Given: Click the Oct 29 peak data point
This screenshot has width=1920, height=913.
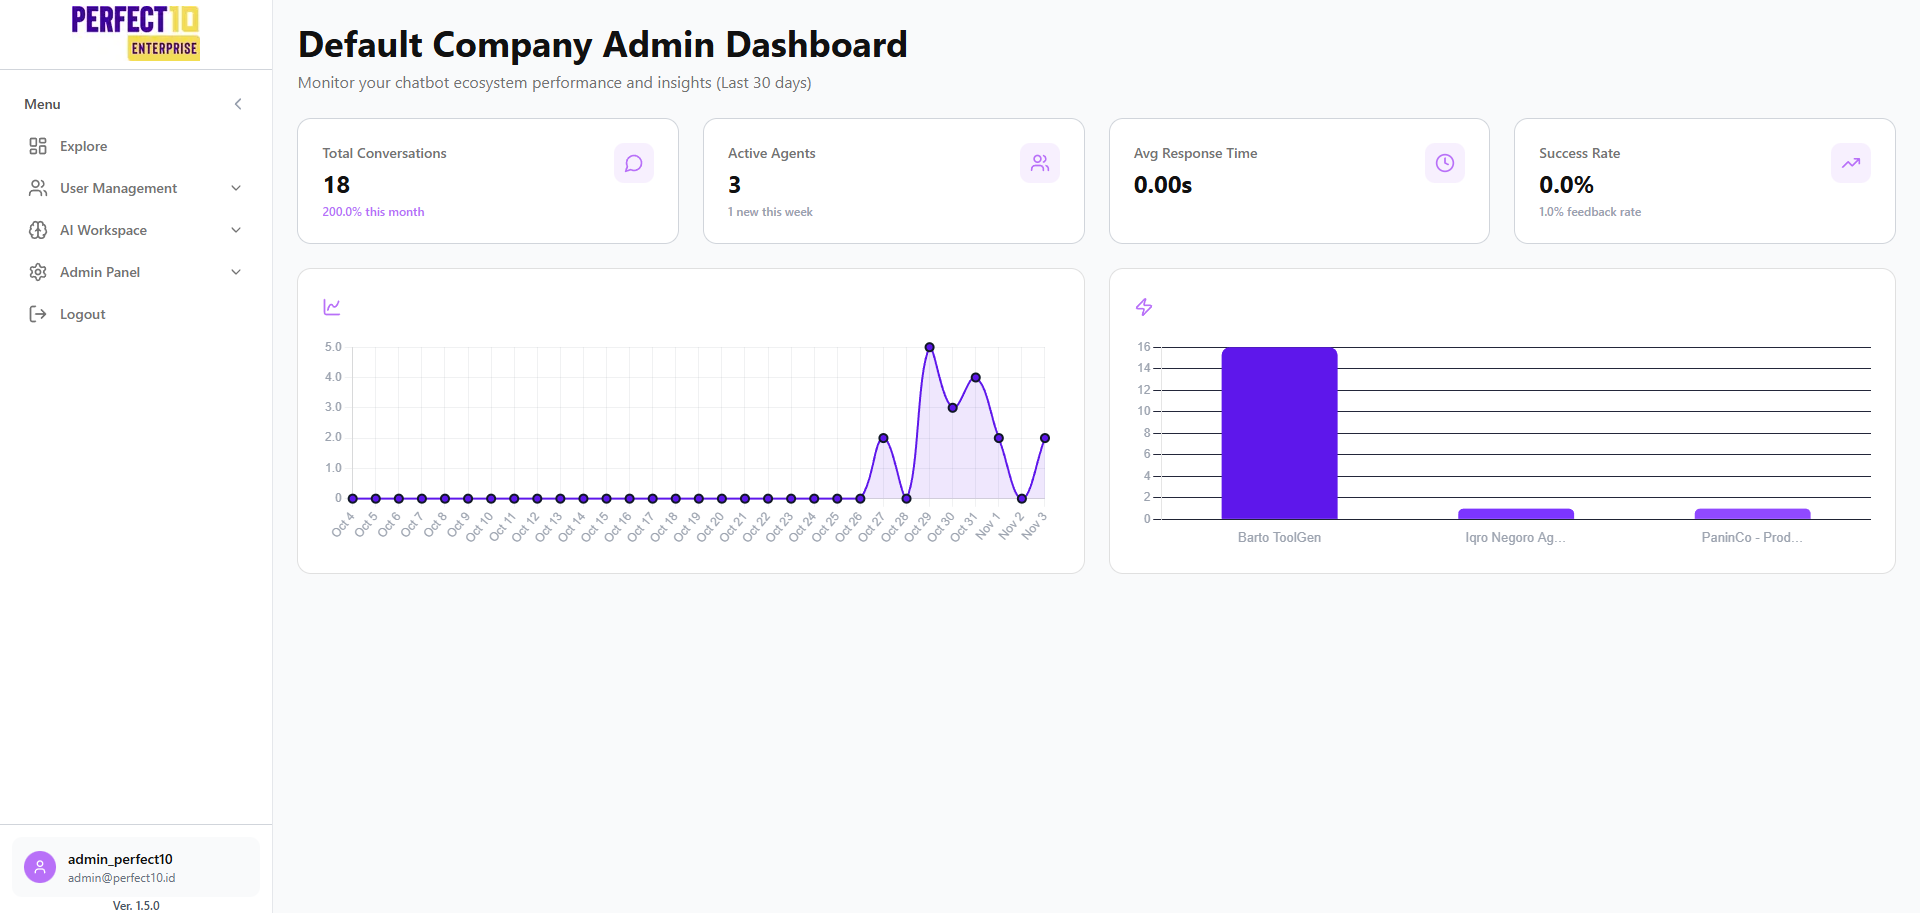Looking at the screenshot, I should click(930, 347).
